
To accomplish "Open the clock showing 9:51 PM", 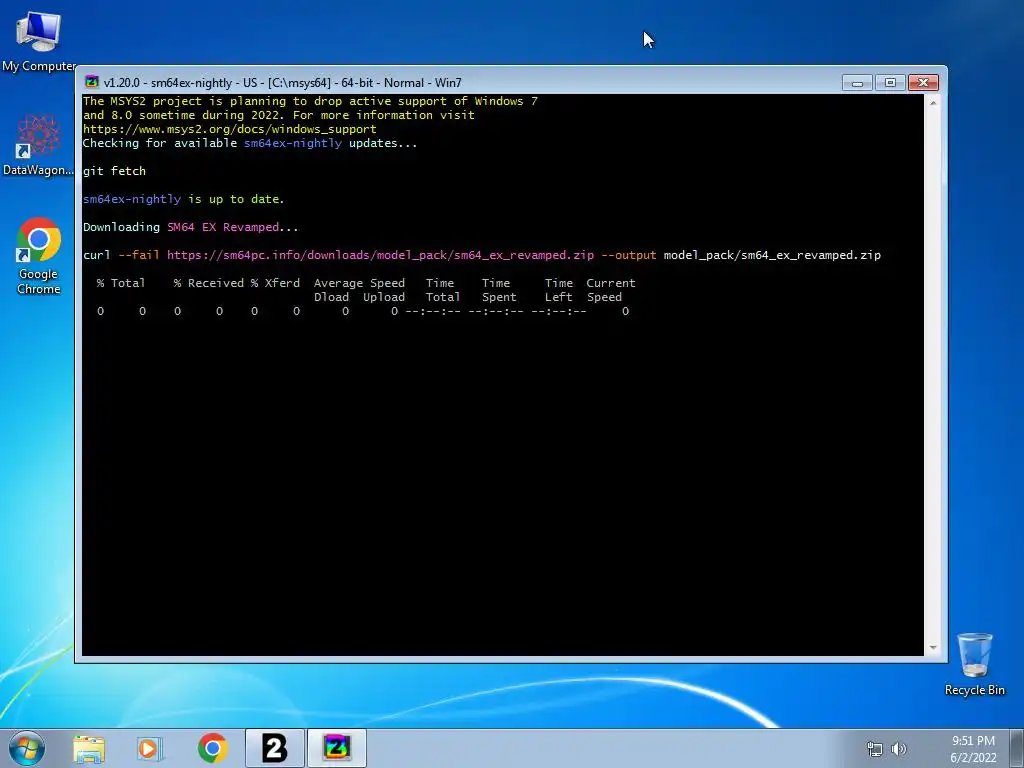I will (x=973, y=741).
